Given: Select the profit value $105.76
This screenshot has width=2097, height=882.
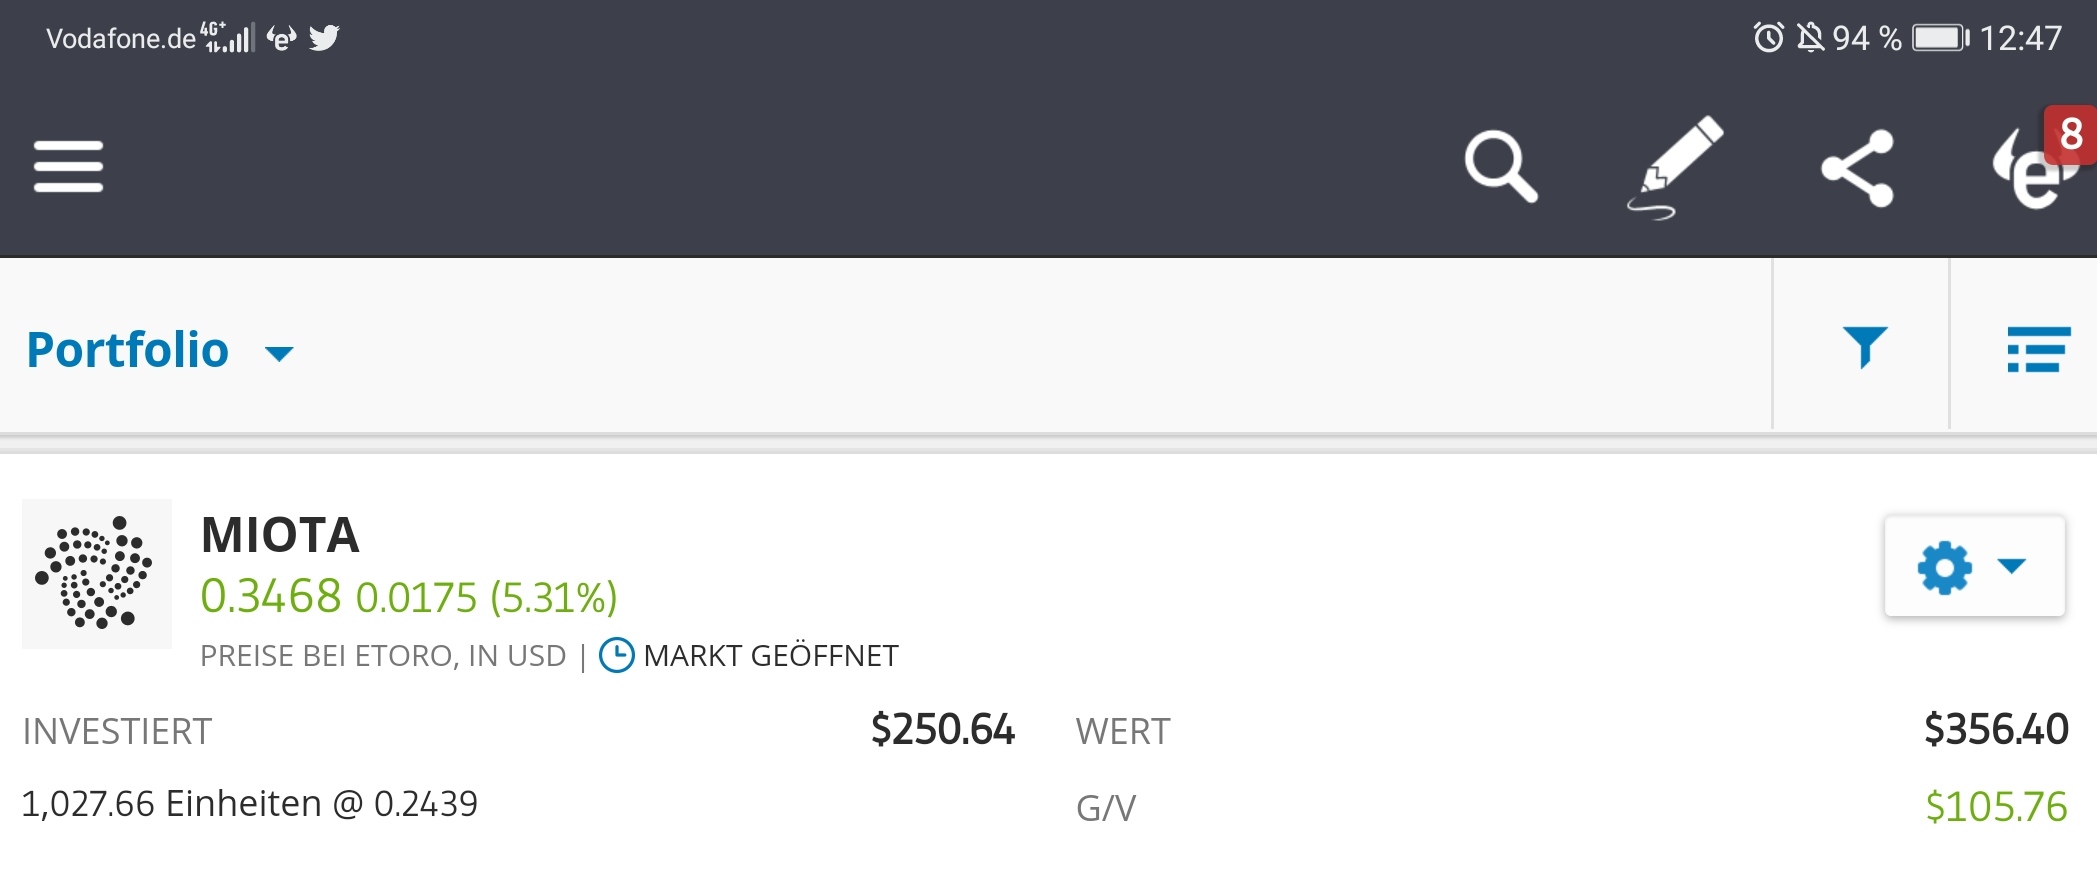Looking at the screenshot, I should tap(1996, 807).
